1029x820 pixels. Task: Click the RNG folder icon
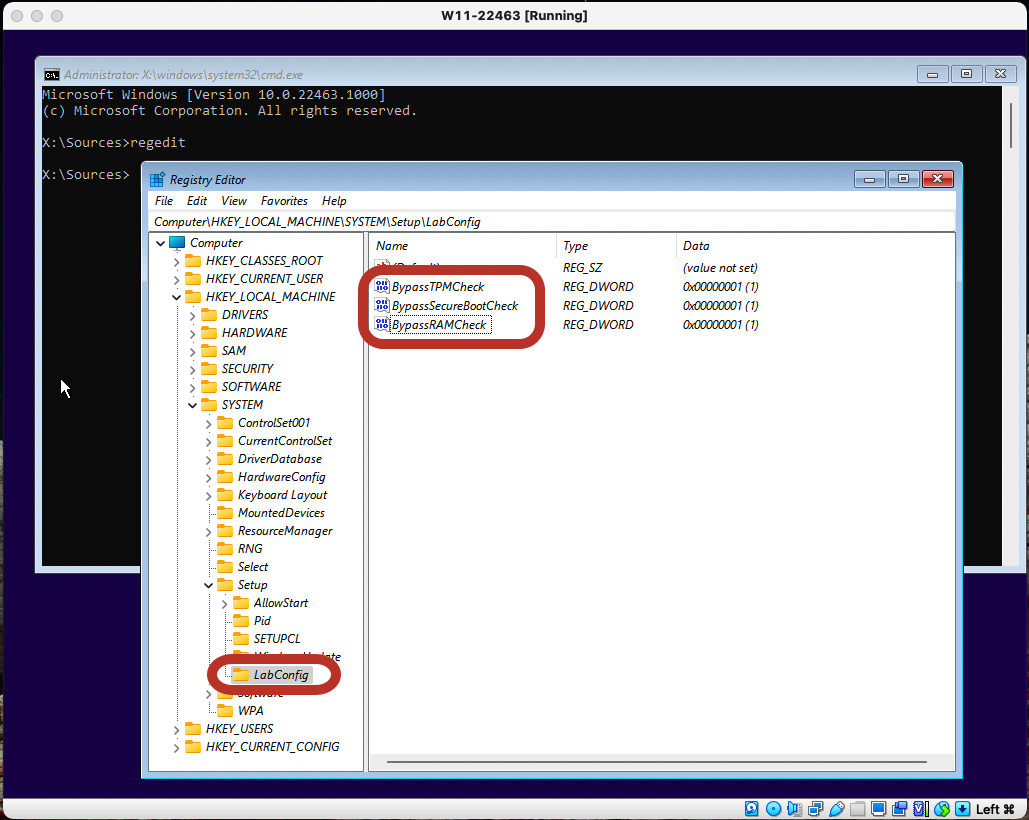[x=225, y=548]
